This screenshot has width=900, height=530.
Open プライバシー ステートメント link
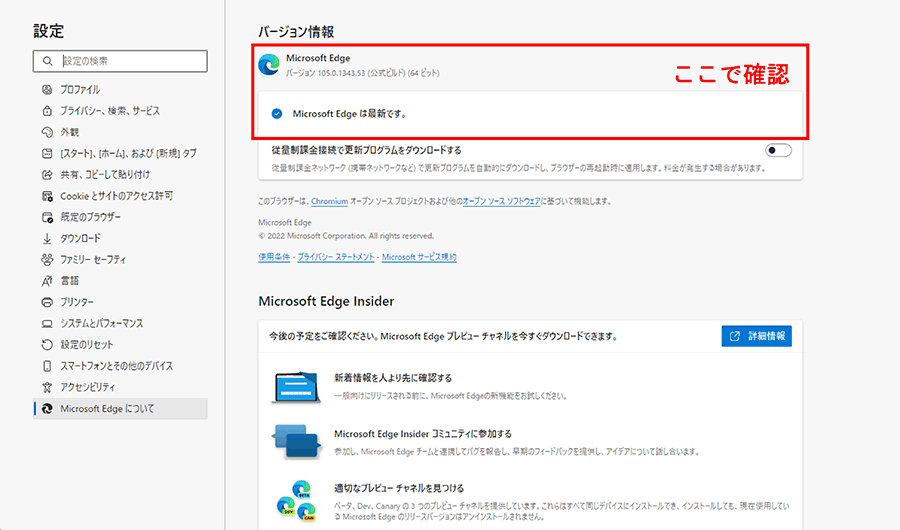336,257
